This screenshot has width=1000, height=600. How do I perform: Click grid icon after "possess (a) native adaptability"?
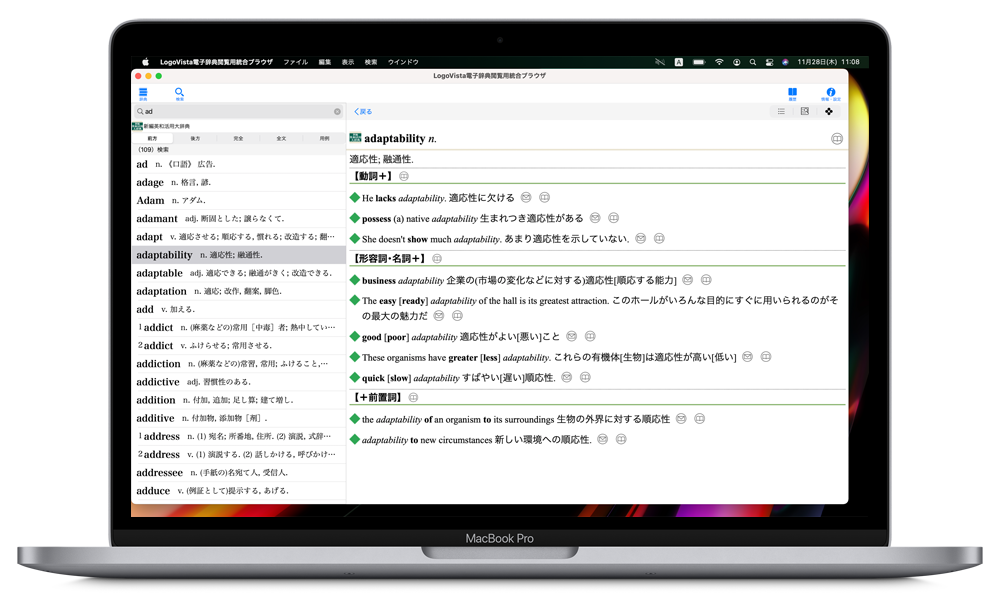coord(614,218)
